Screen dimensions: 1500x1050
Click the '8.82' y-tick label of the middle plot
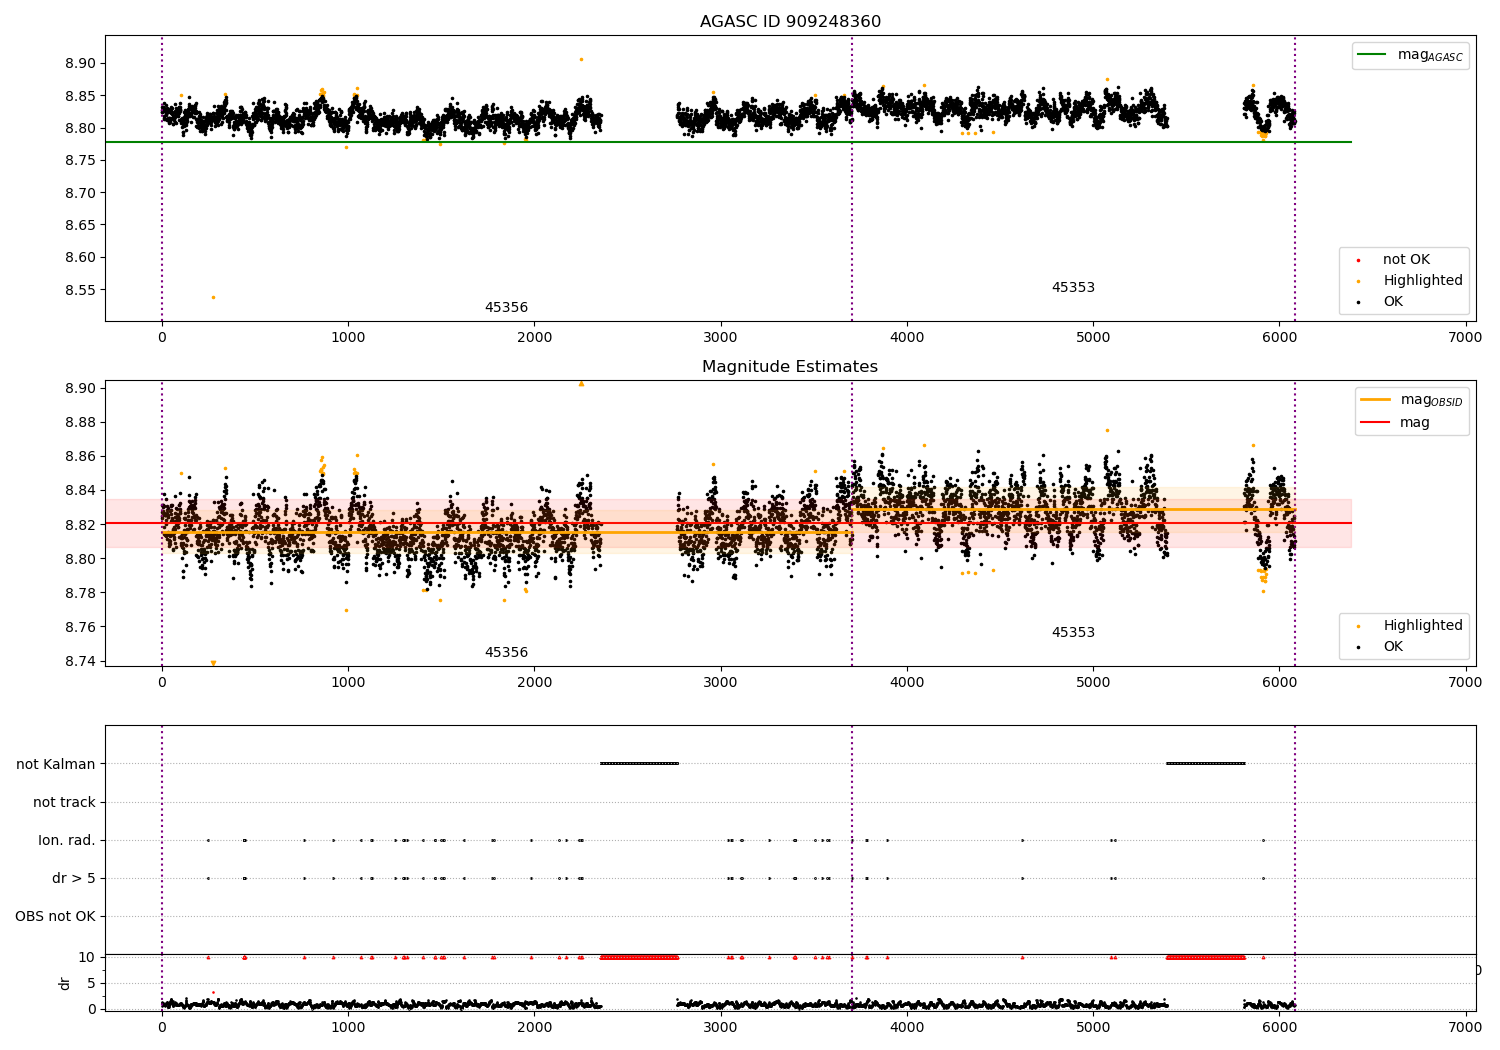(x=80, y=525)
